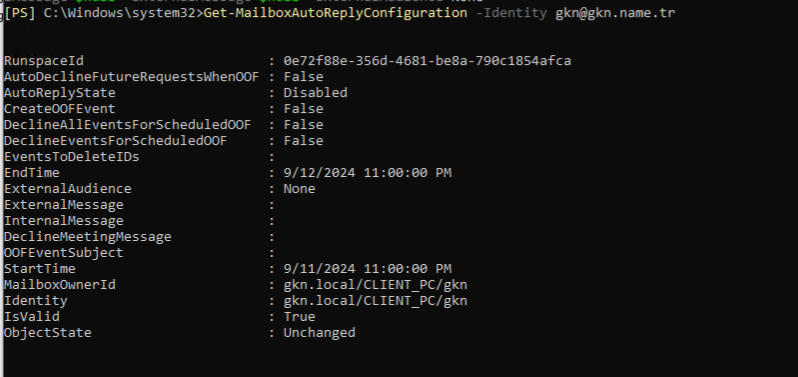Click the DeclineMeetingMessage property label
Screen dimensions: 798x377
88,237
